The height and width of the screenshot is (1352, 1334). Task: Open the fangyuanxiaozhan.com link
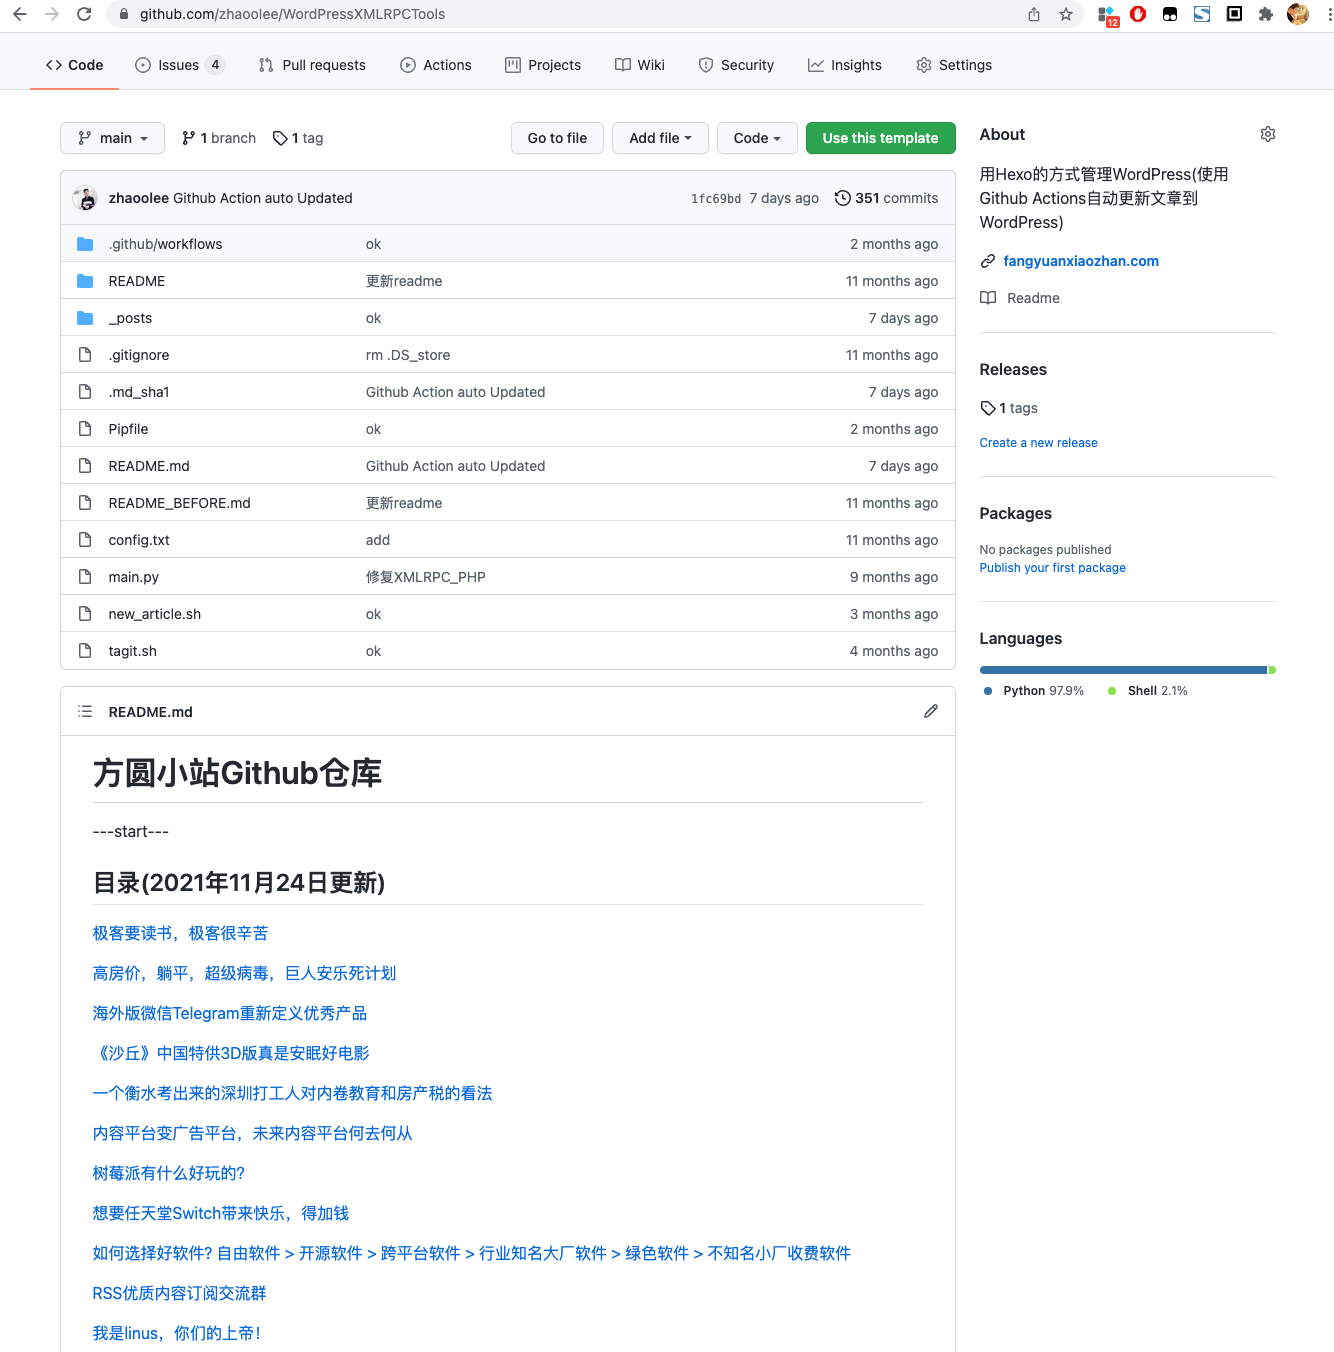click(1081, 261)
